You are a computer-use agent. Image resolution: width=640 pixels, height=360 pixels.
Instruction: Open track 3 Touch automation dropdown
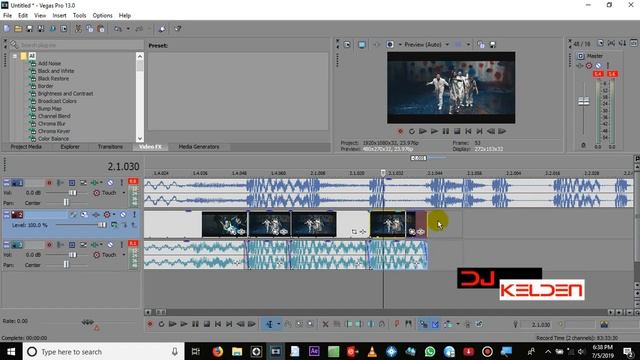124,255
